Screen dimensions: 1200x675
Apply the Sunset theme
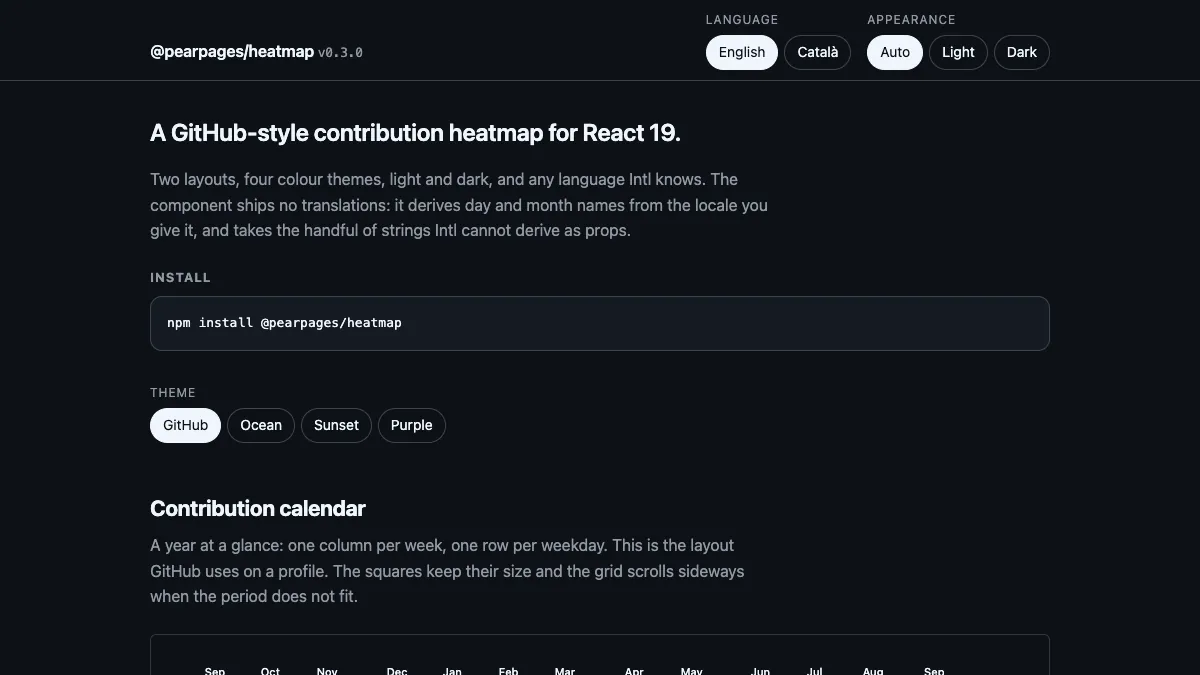[336, 425]
